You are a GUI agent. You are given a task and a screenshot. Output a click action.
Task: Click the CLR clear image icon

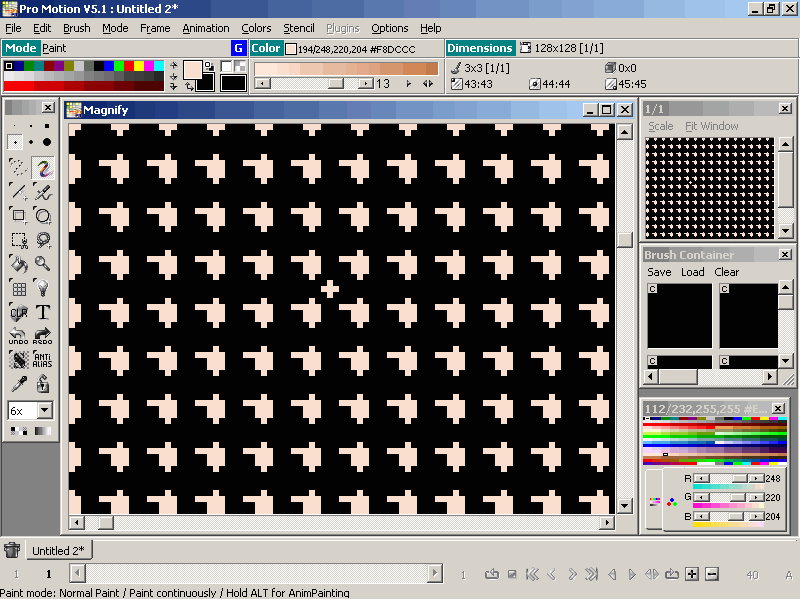(x=18, y=313)
